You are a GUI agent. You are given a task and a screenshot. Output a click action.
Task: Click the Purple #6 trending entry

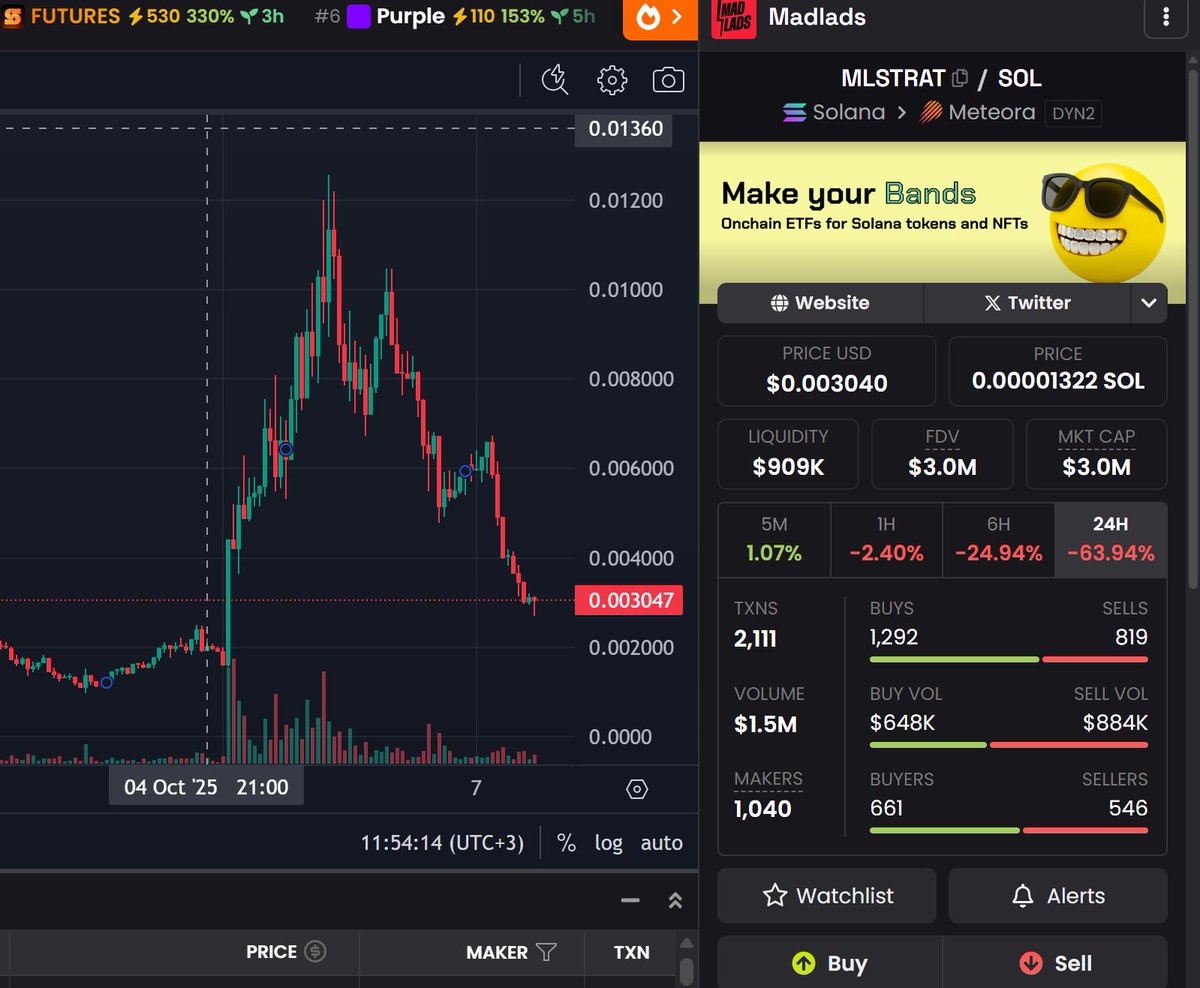(455, 17)
